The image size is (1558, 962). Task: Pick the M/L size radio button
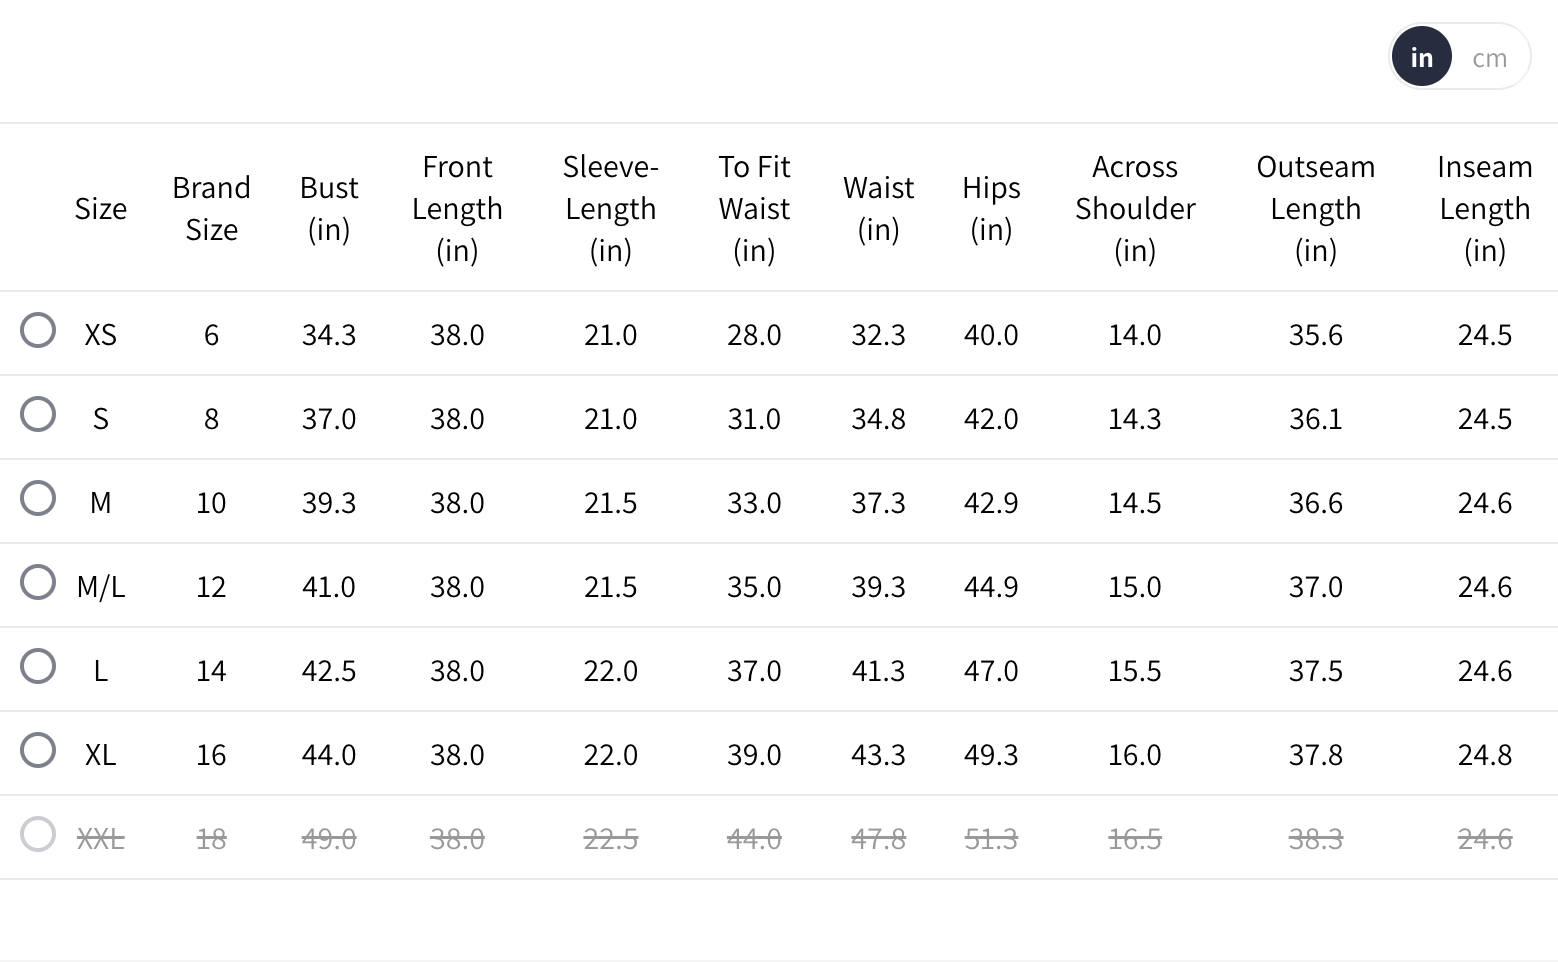38,582
